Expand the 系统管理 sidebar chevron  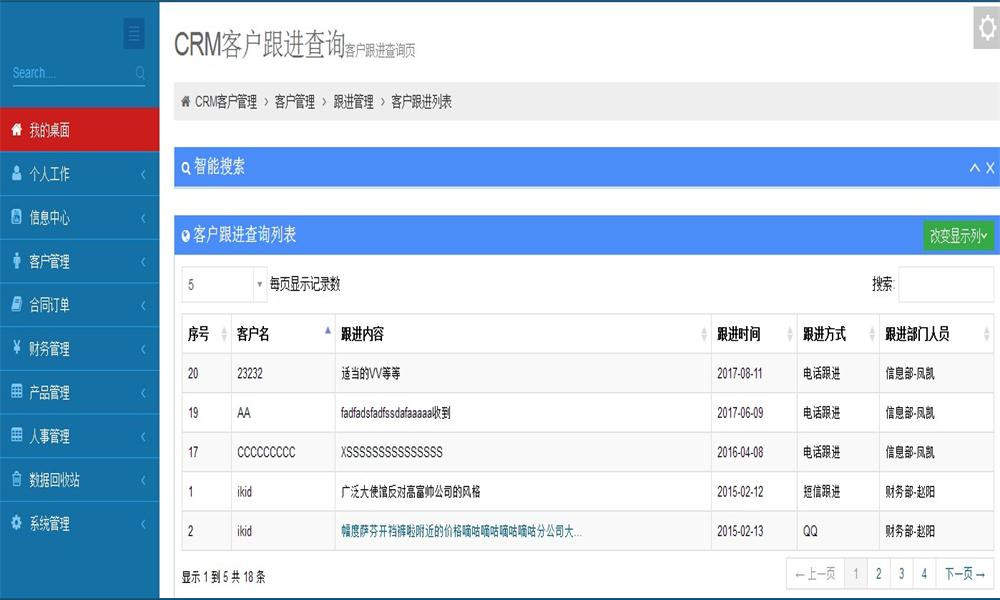144,524
